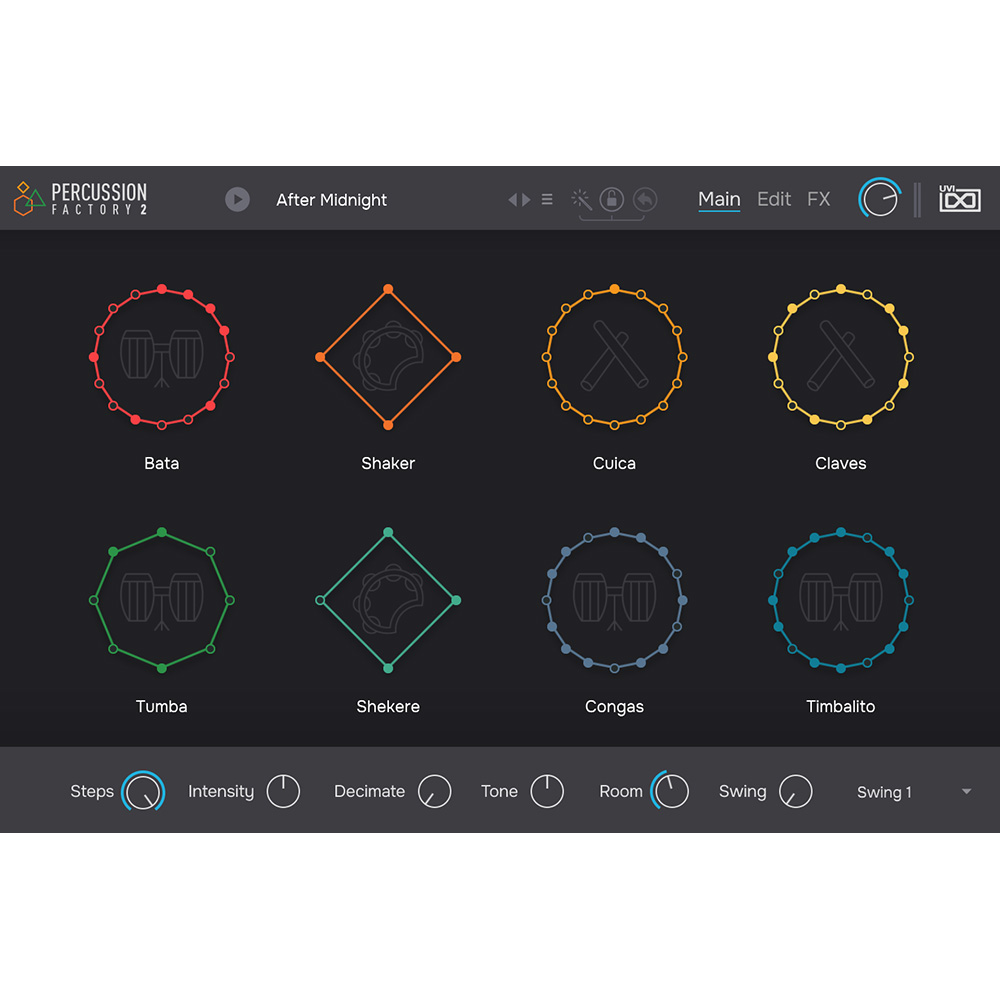Viewport: 1000px width, 1000px height.
Task: Select the Shekere tambourine icon
Action: pyautogui.click(x=388, y=600)
